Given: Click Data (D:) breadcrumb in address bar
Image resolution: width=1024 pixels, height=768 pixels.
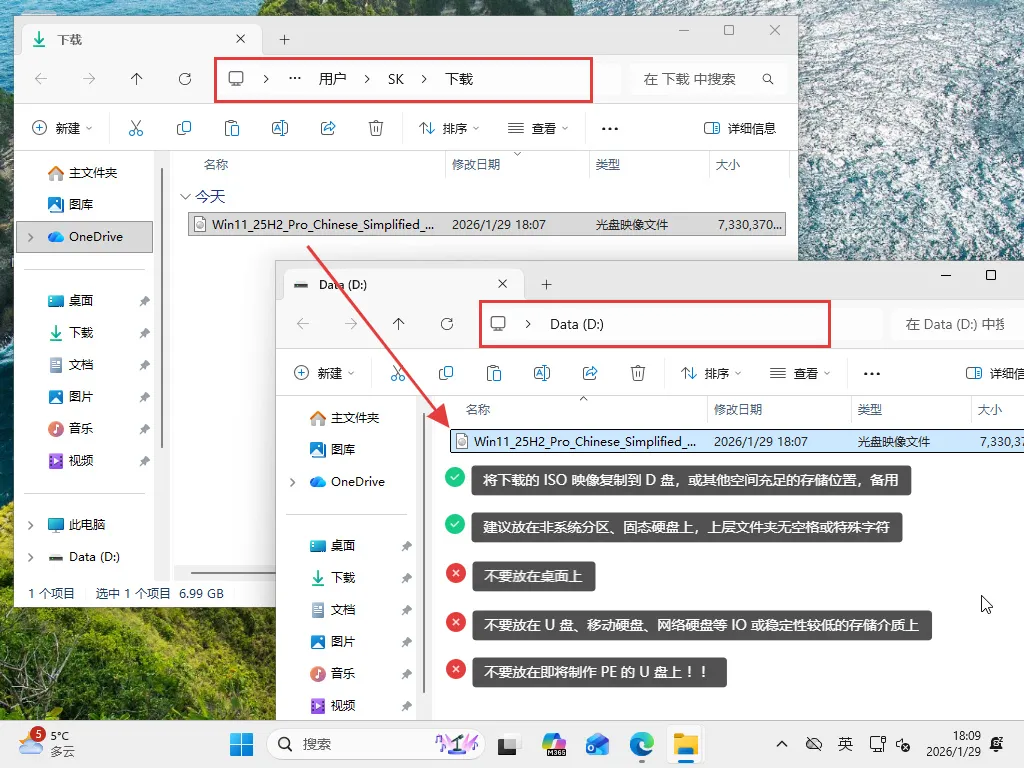Looking at the screenshot, I should click(577, 324).
